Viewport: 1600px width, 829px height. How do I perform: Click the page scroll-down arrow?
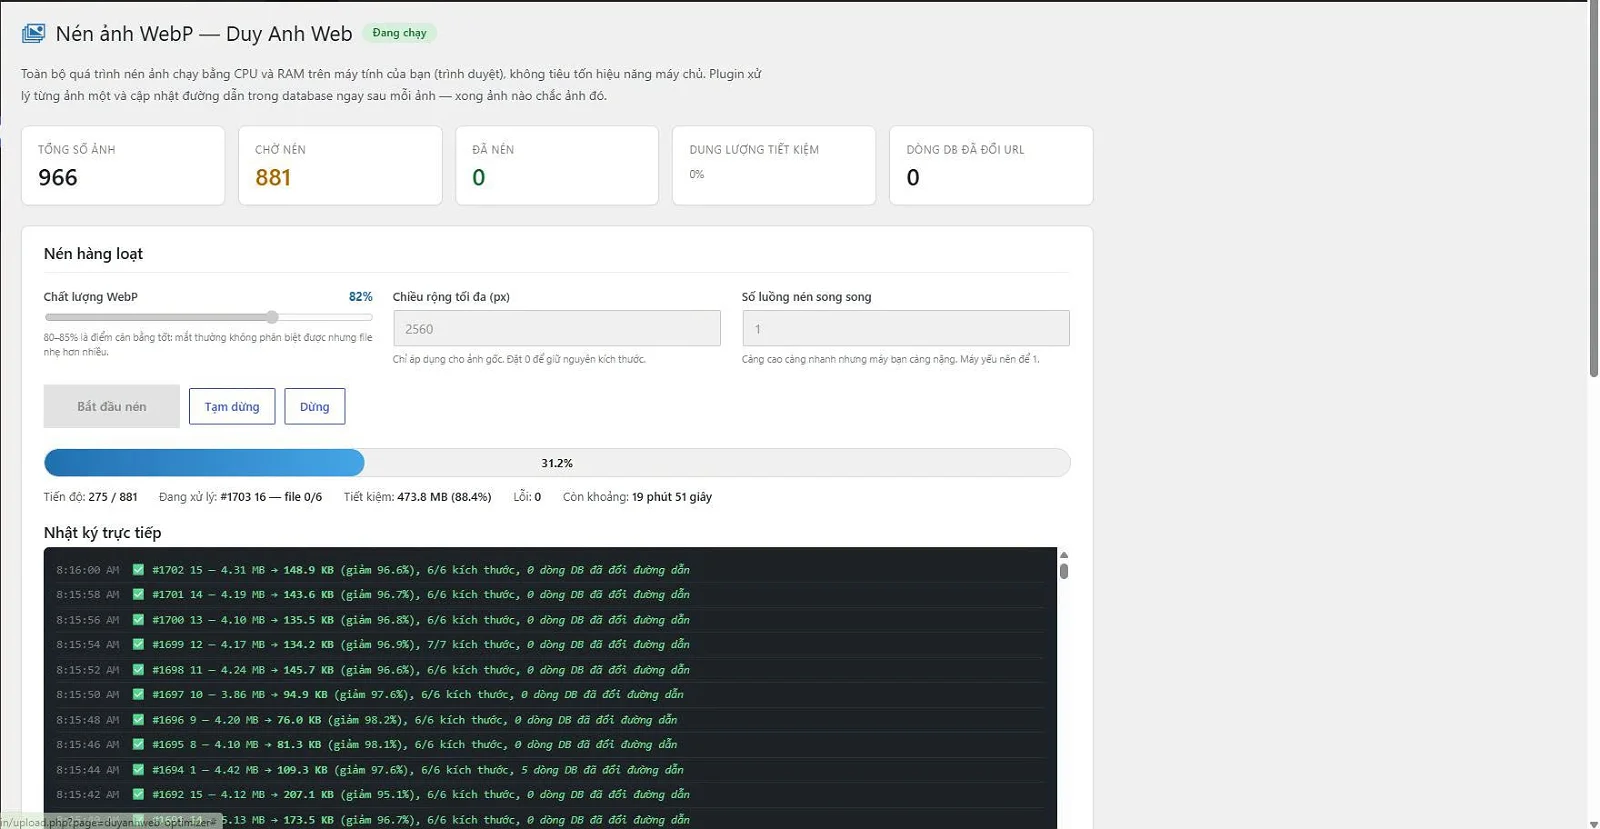(x=1594, y=824)
